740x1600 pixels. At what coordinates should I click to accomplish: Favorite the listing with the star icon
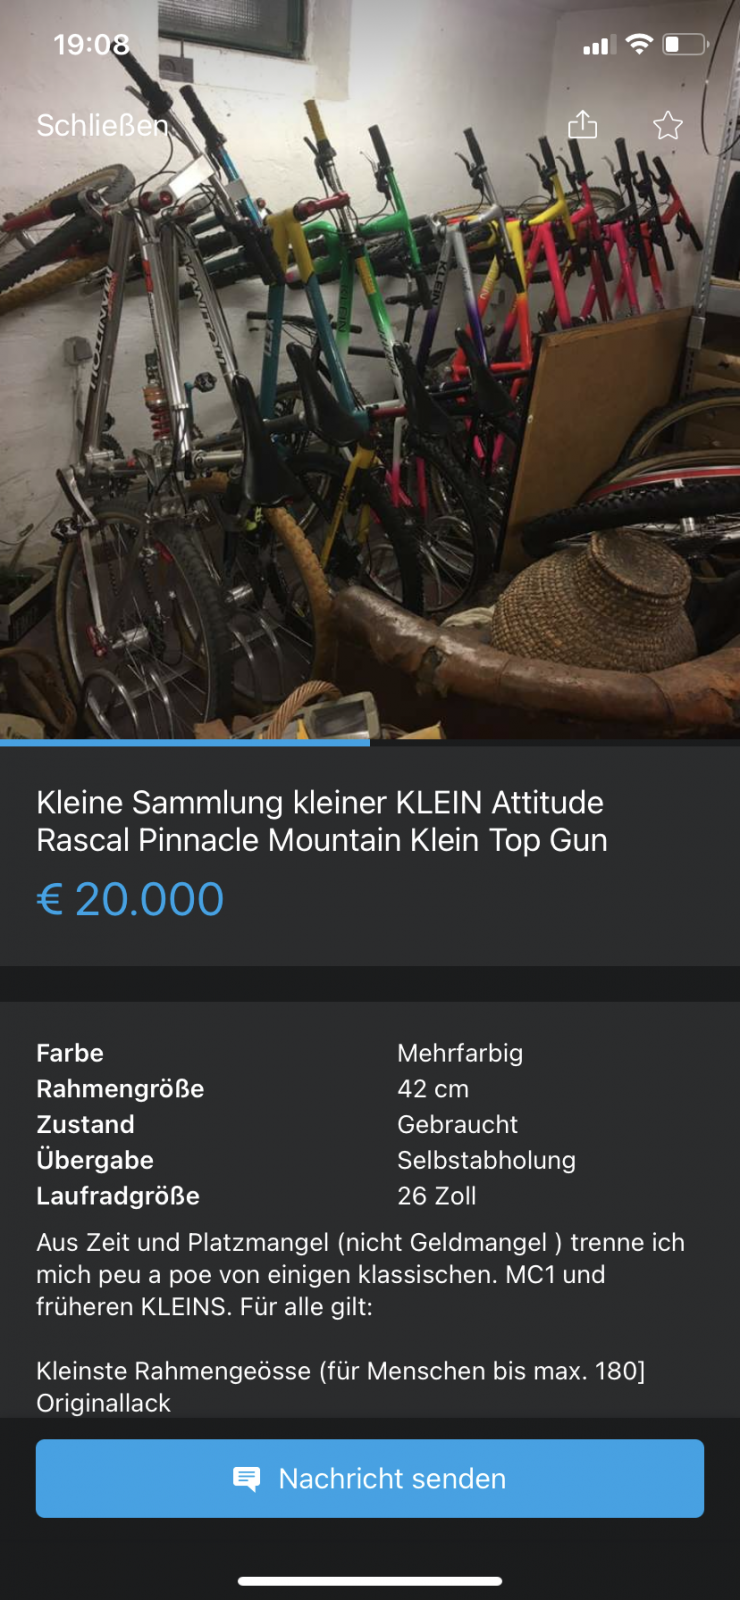(x=667, y=125)
